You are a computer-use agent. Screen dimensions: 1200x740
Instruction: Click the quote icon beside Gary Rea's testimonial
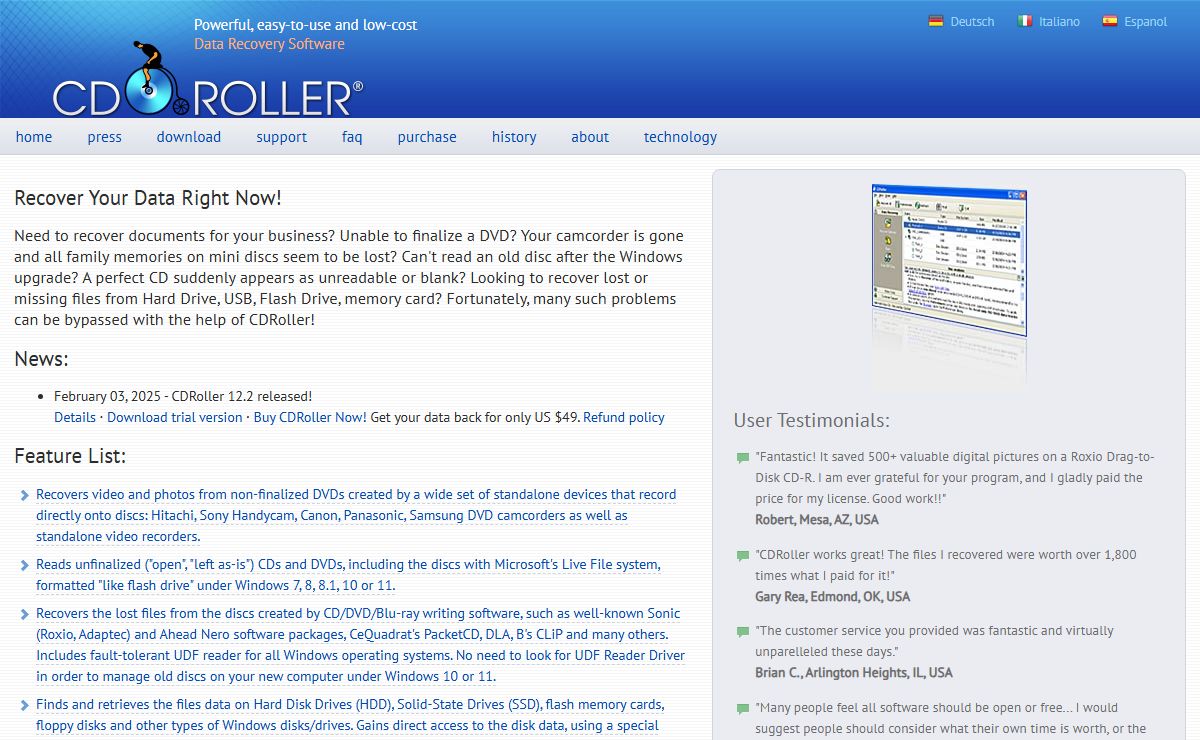click(742, 556)
